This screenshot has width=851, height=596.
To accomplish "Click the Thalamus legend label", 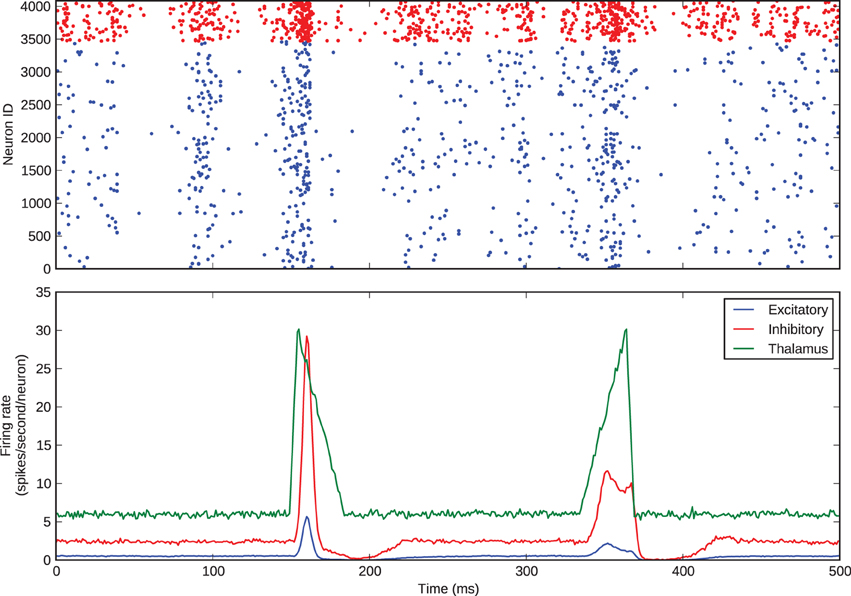I will (x=798, y=348).
